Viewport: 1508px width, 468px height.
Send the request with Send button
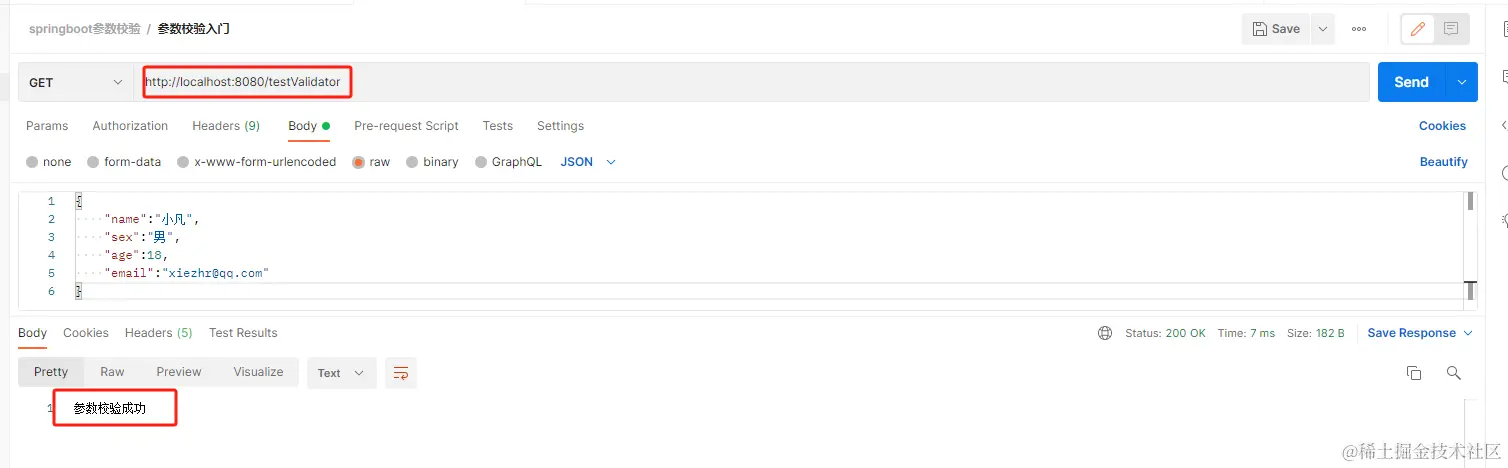[x=1412, y=82]
